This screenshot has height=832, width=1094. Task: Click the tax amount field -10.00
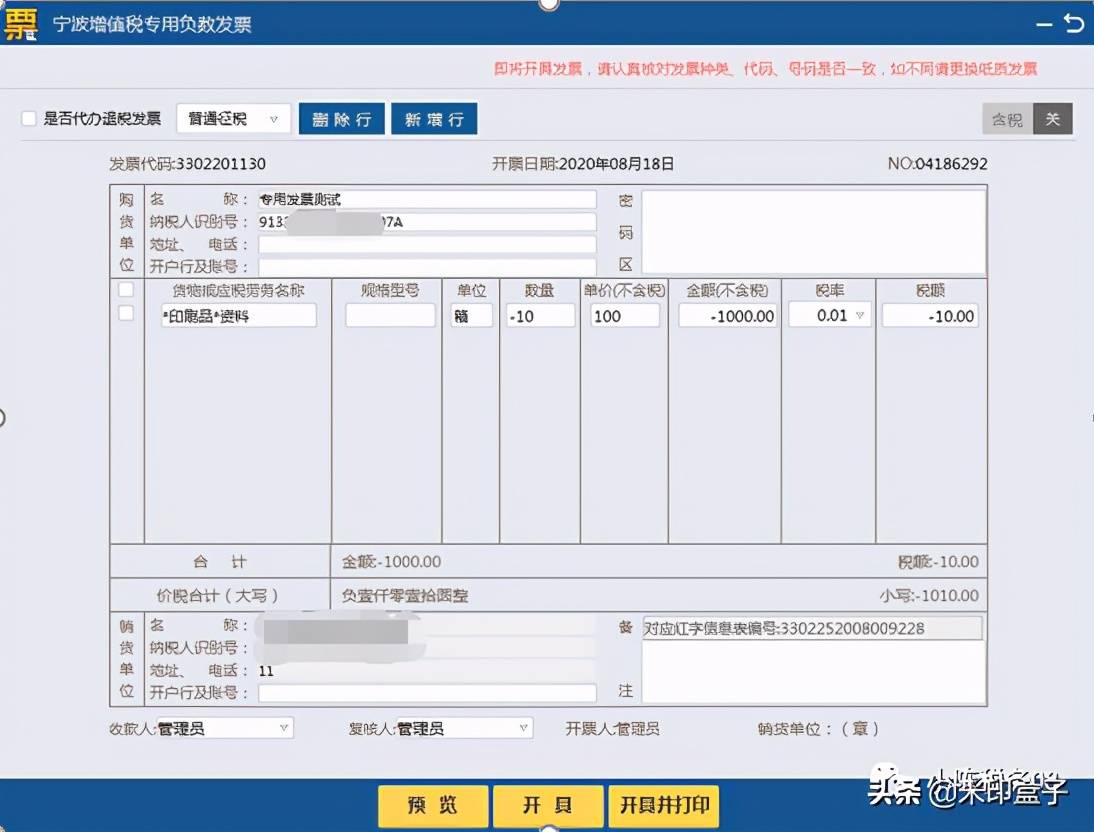click(x=930, y=316)
